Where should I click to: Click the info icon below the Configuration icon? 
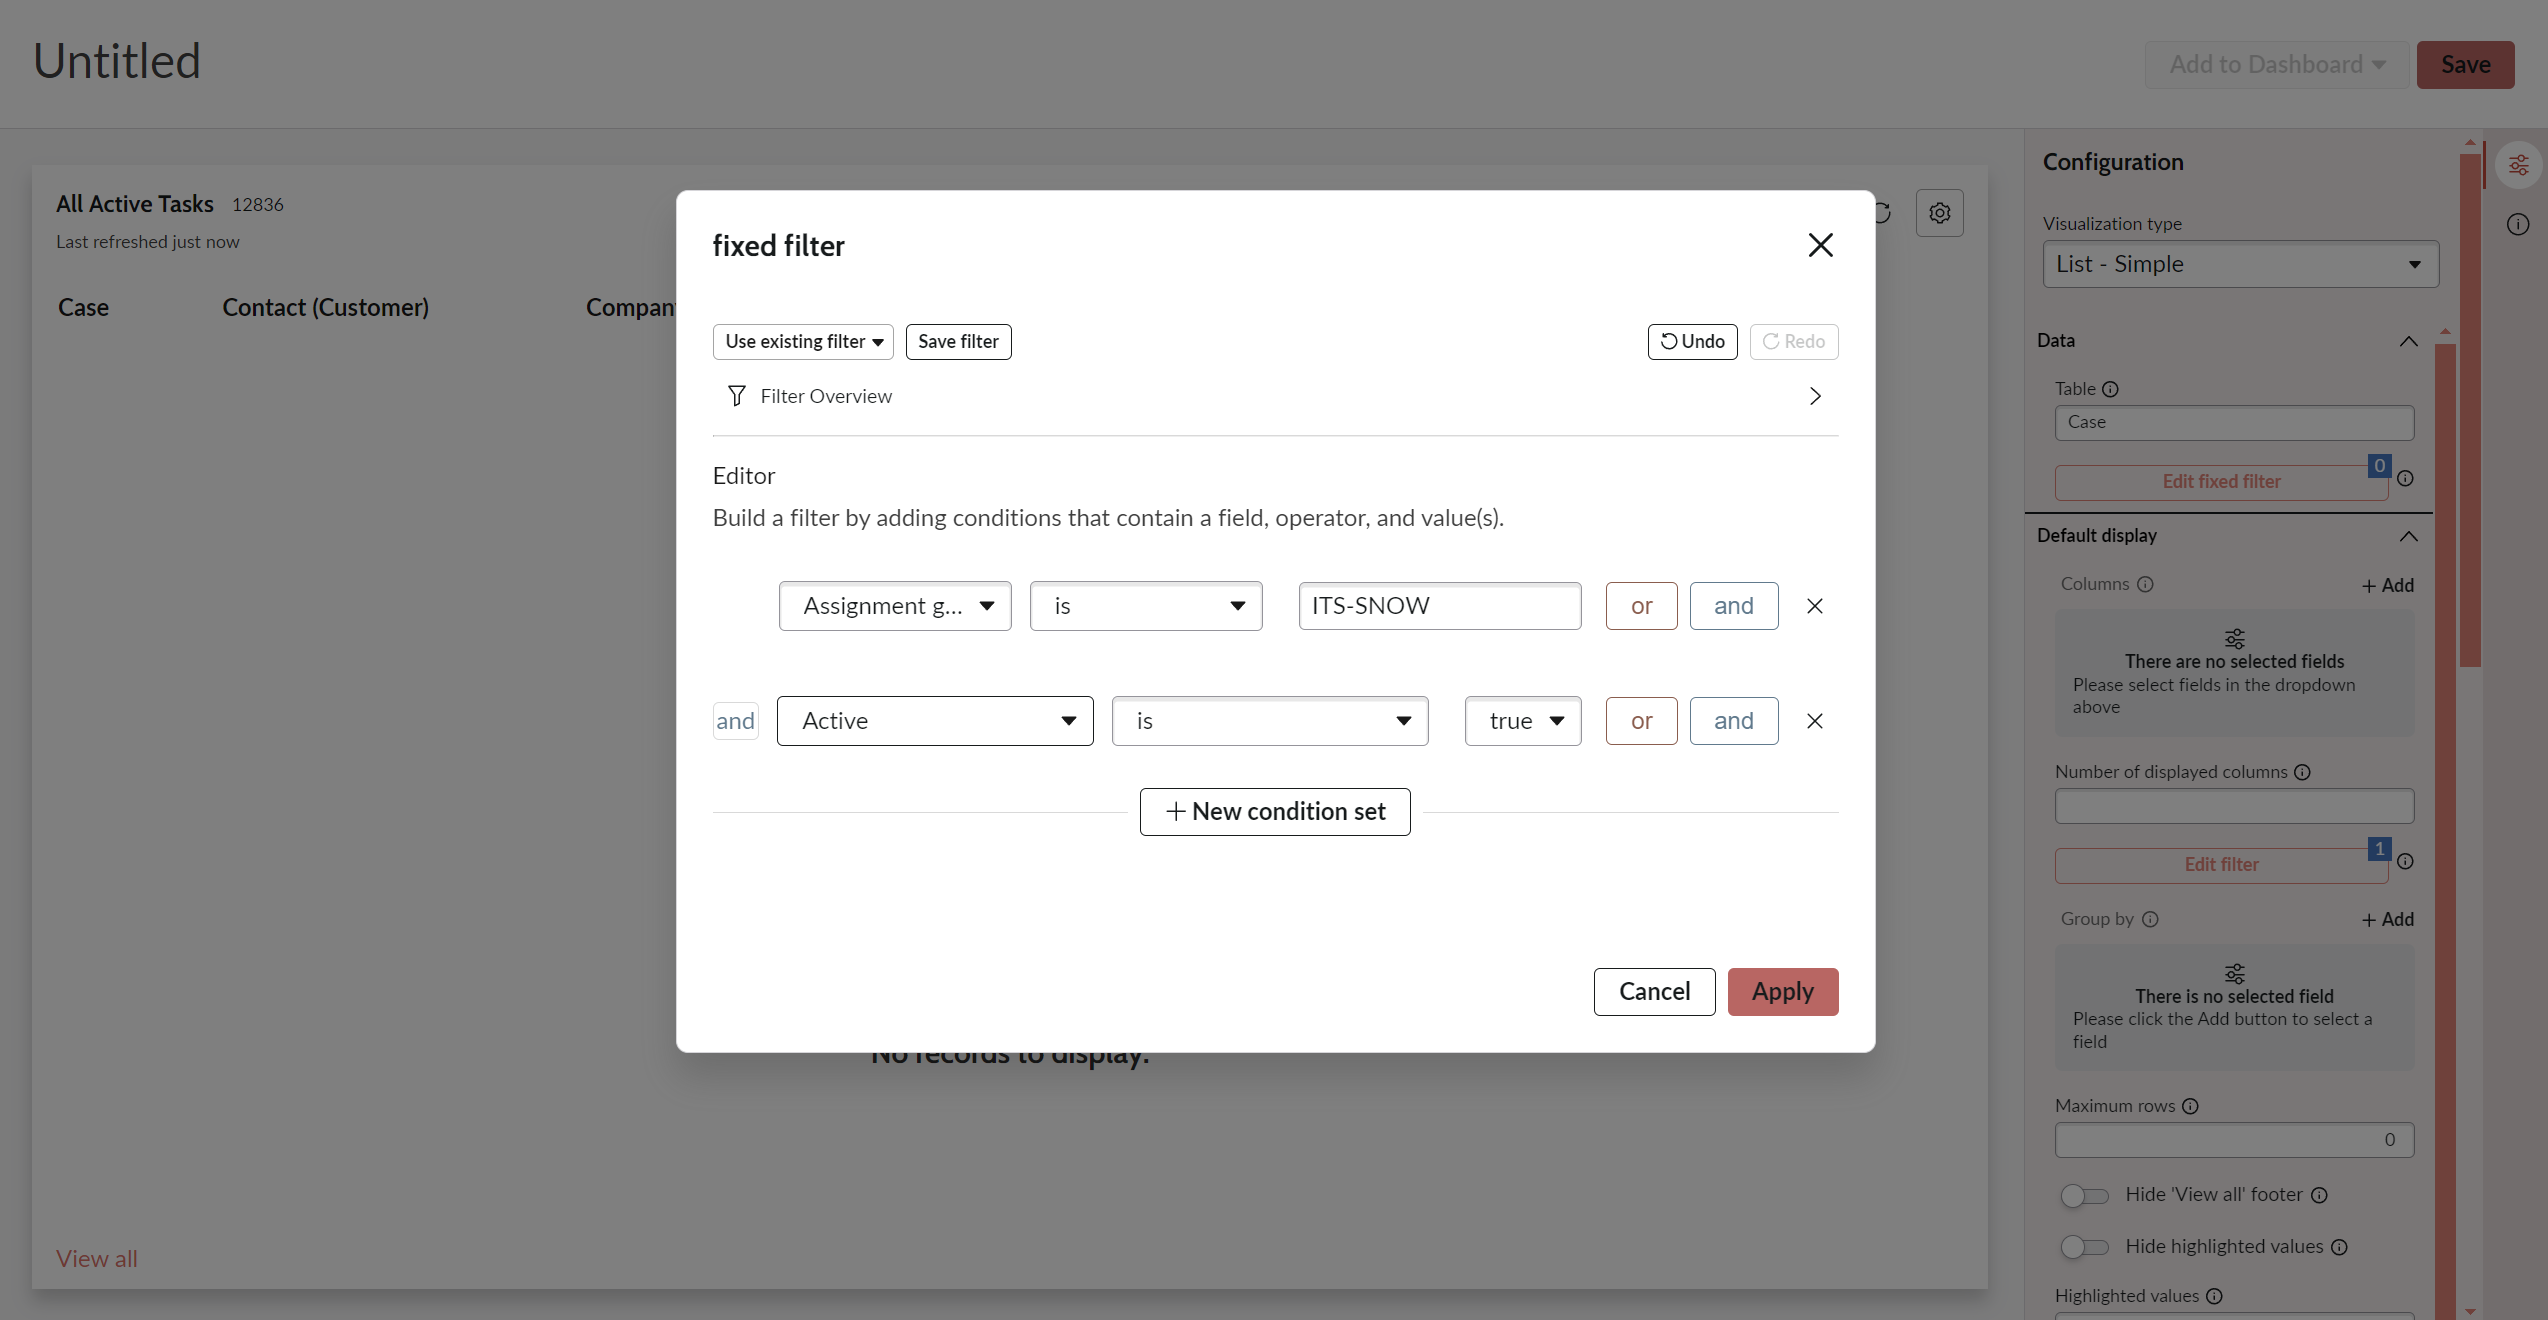pyautogui.click(x=2518, y=224)
